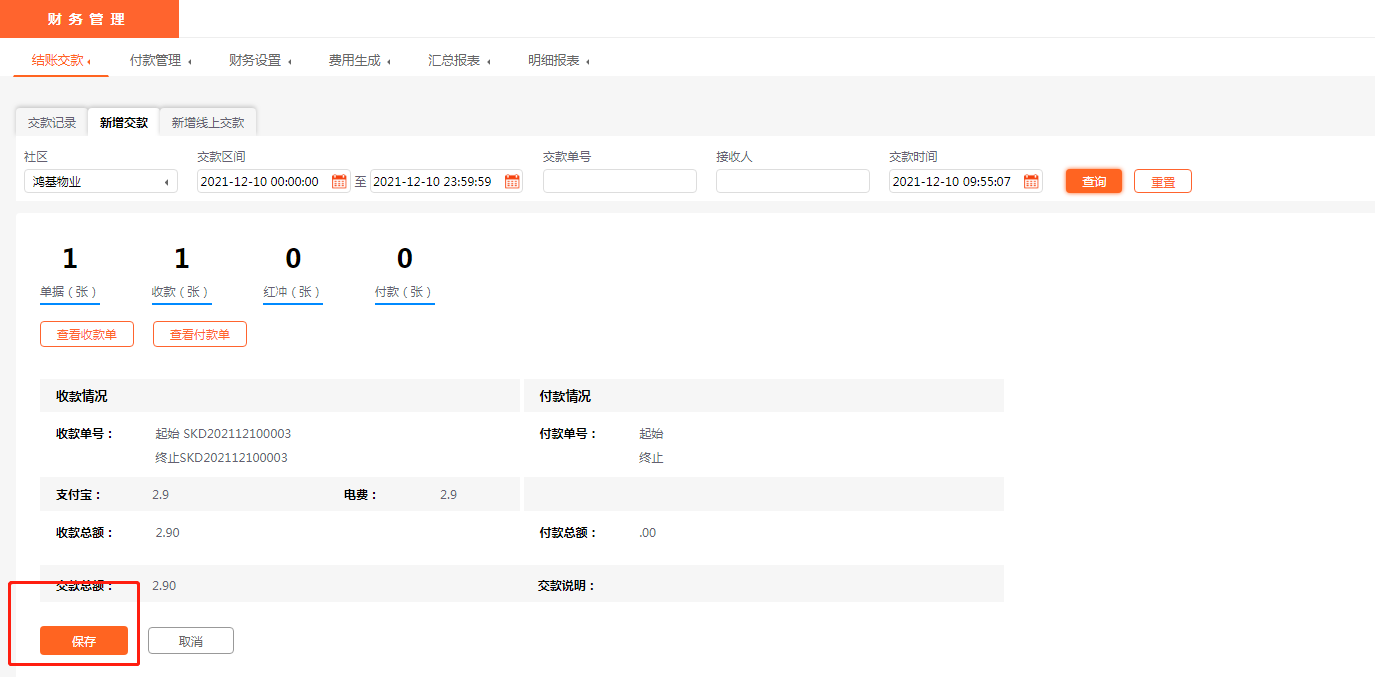Screen dimensions: 1375x677
Task: Expand the 付款管理 menu
Action: tap(159, 60)
